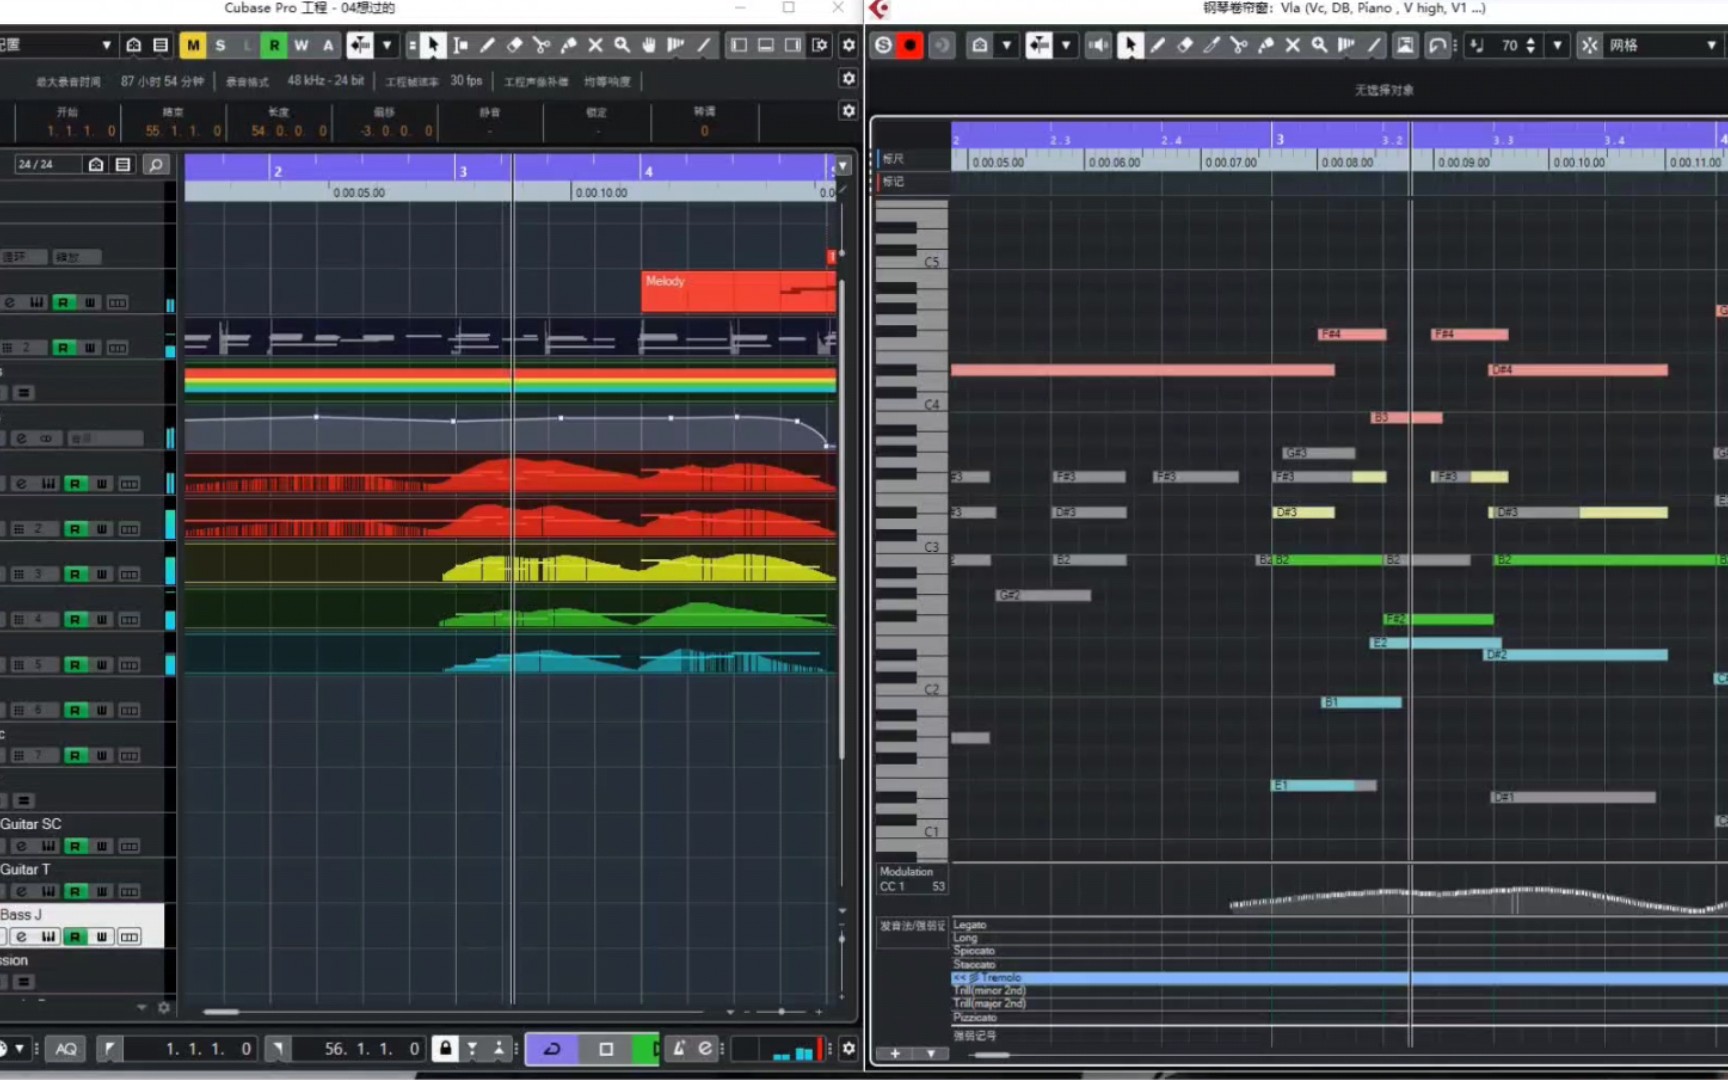This screenshot has height=1080, width=1728.
Task: Select the Object Selection arrow tool in project window
Action: 433,45
